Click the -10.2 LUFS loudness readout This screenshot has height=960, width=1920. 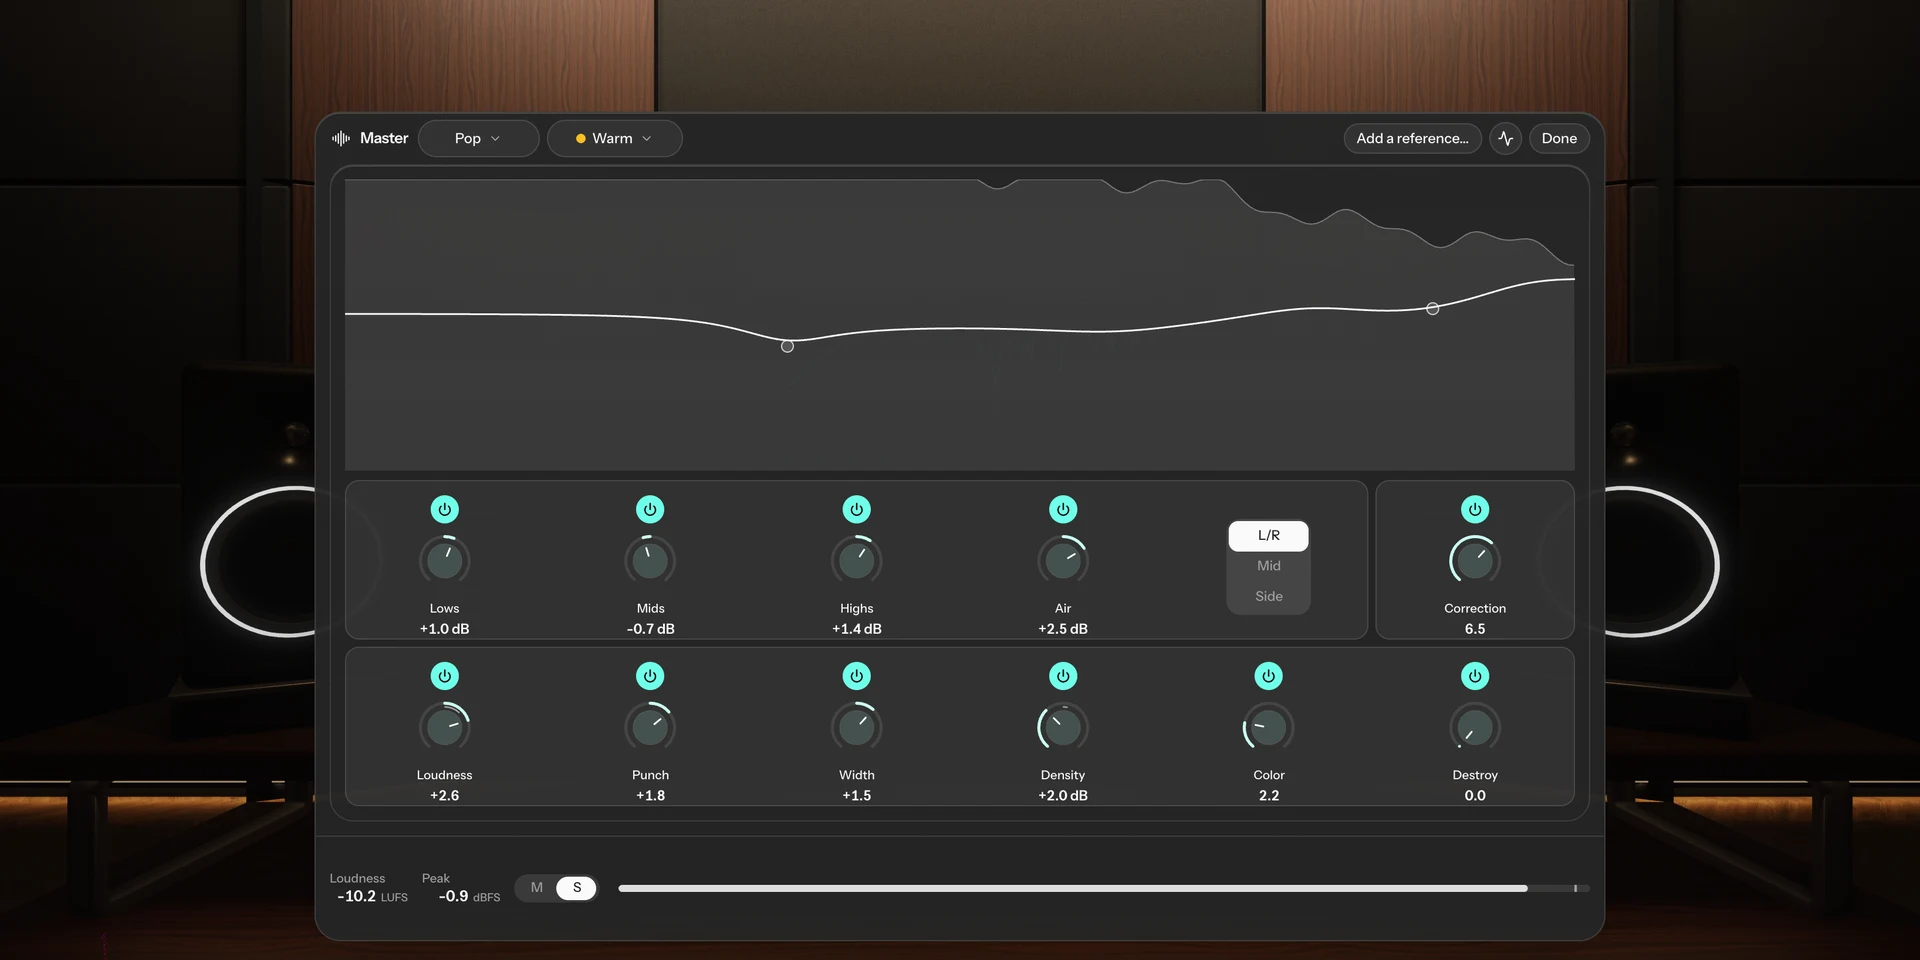point(372,896)
